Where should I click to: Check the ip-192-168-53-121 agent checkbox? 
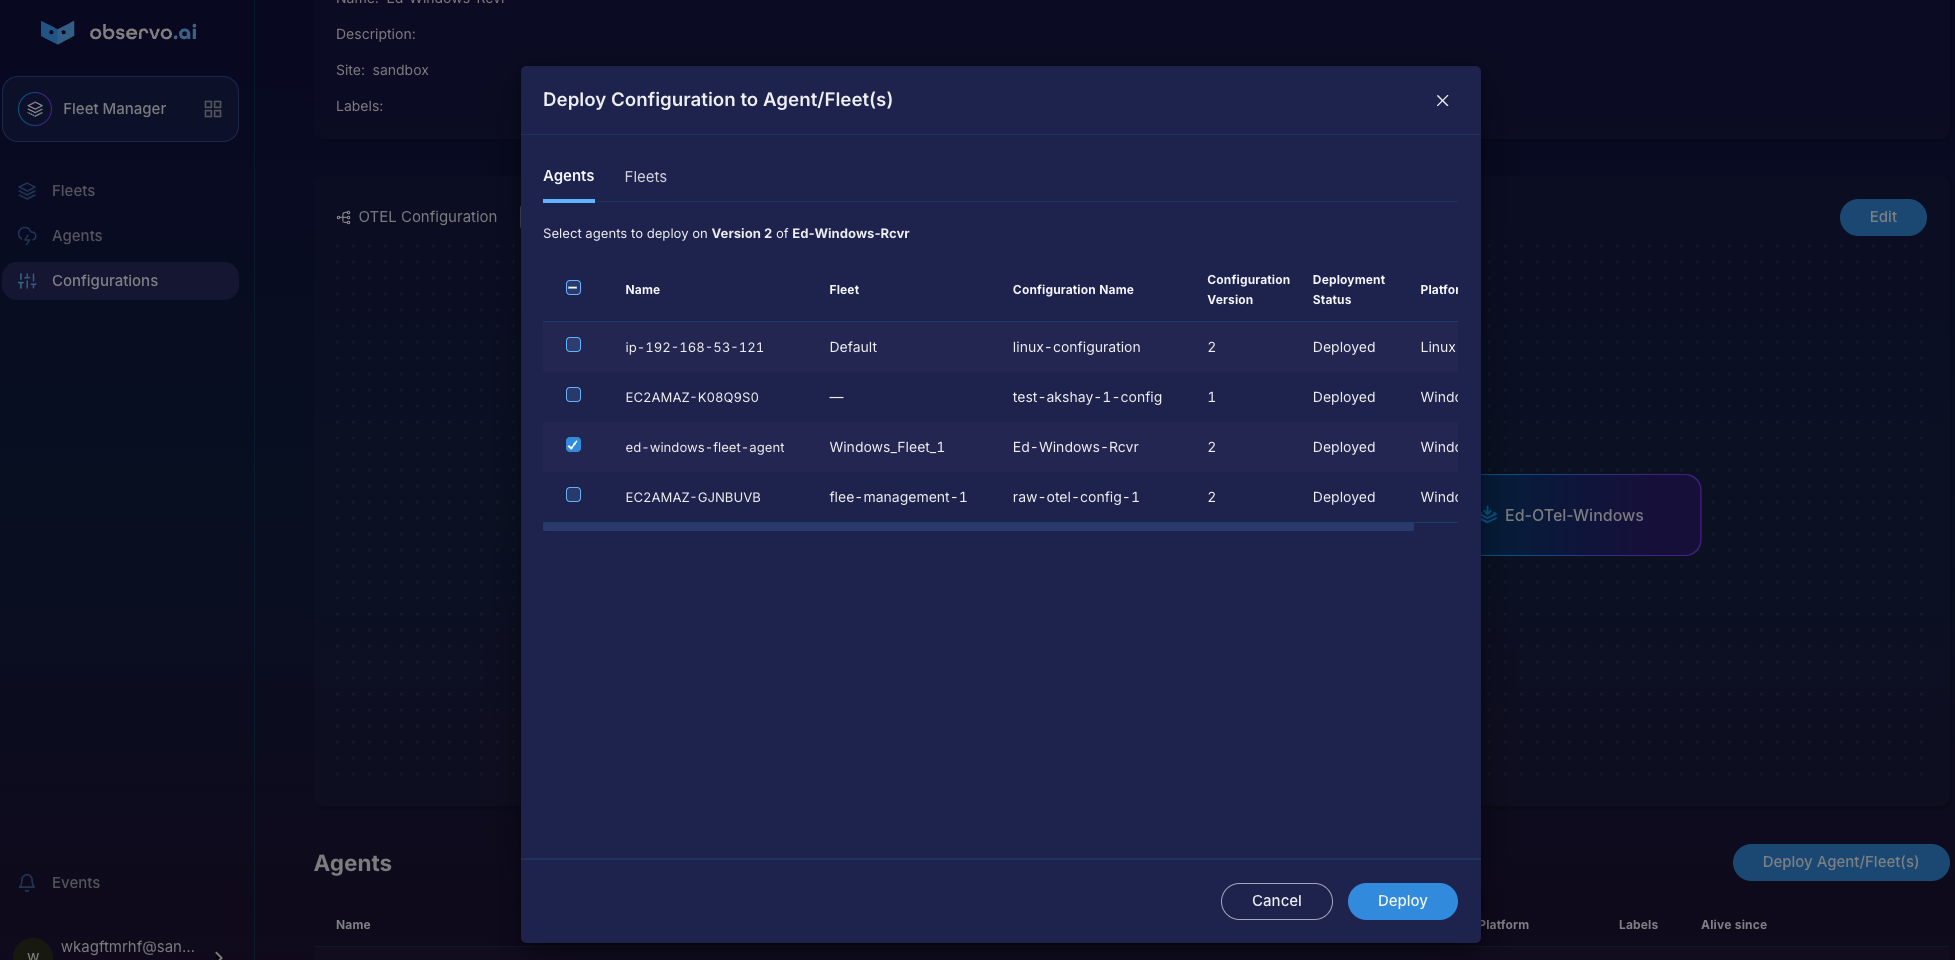[573, 345]
